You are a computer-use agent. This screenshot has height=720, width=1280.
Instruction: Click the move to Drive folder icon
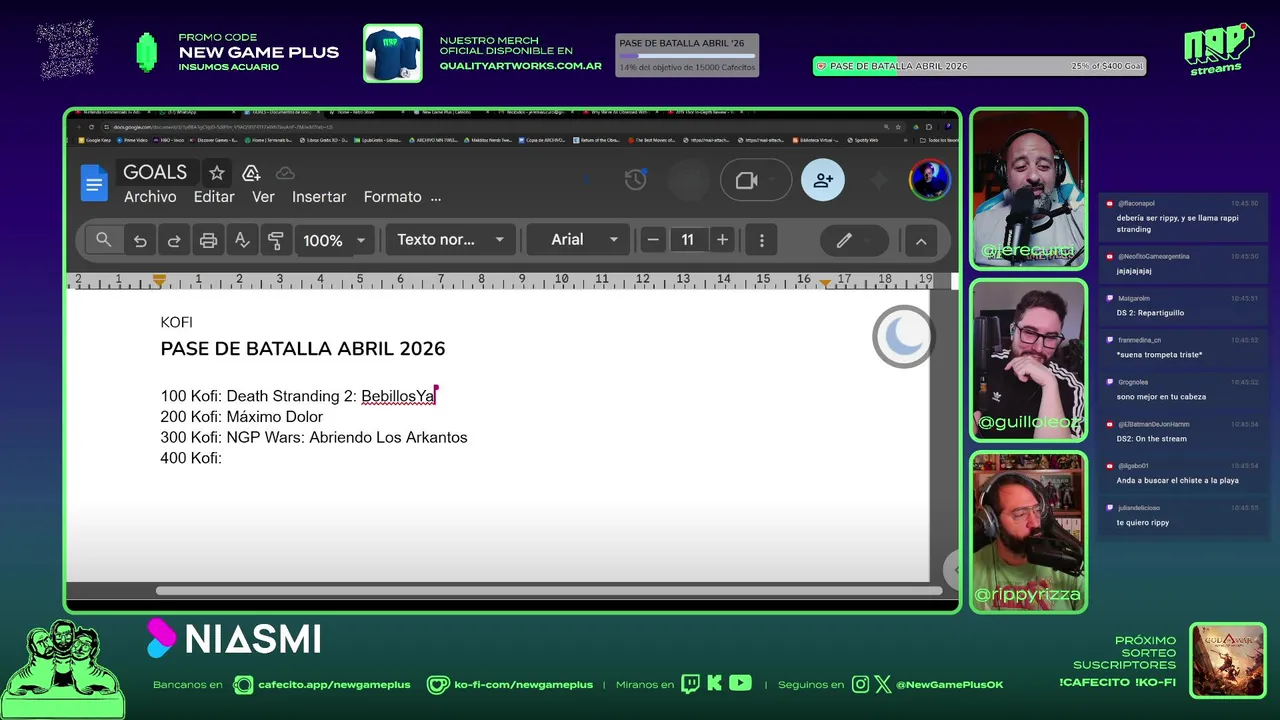[x=251, y=173]
